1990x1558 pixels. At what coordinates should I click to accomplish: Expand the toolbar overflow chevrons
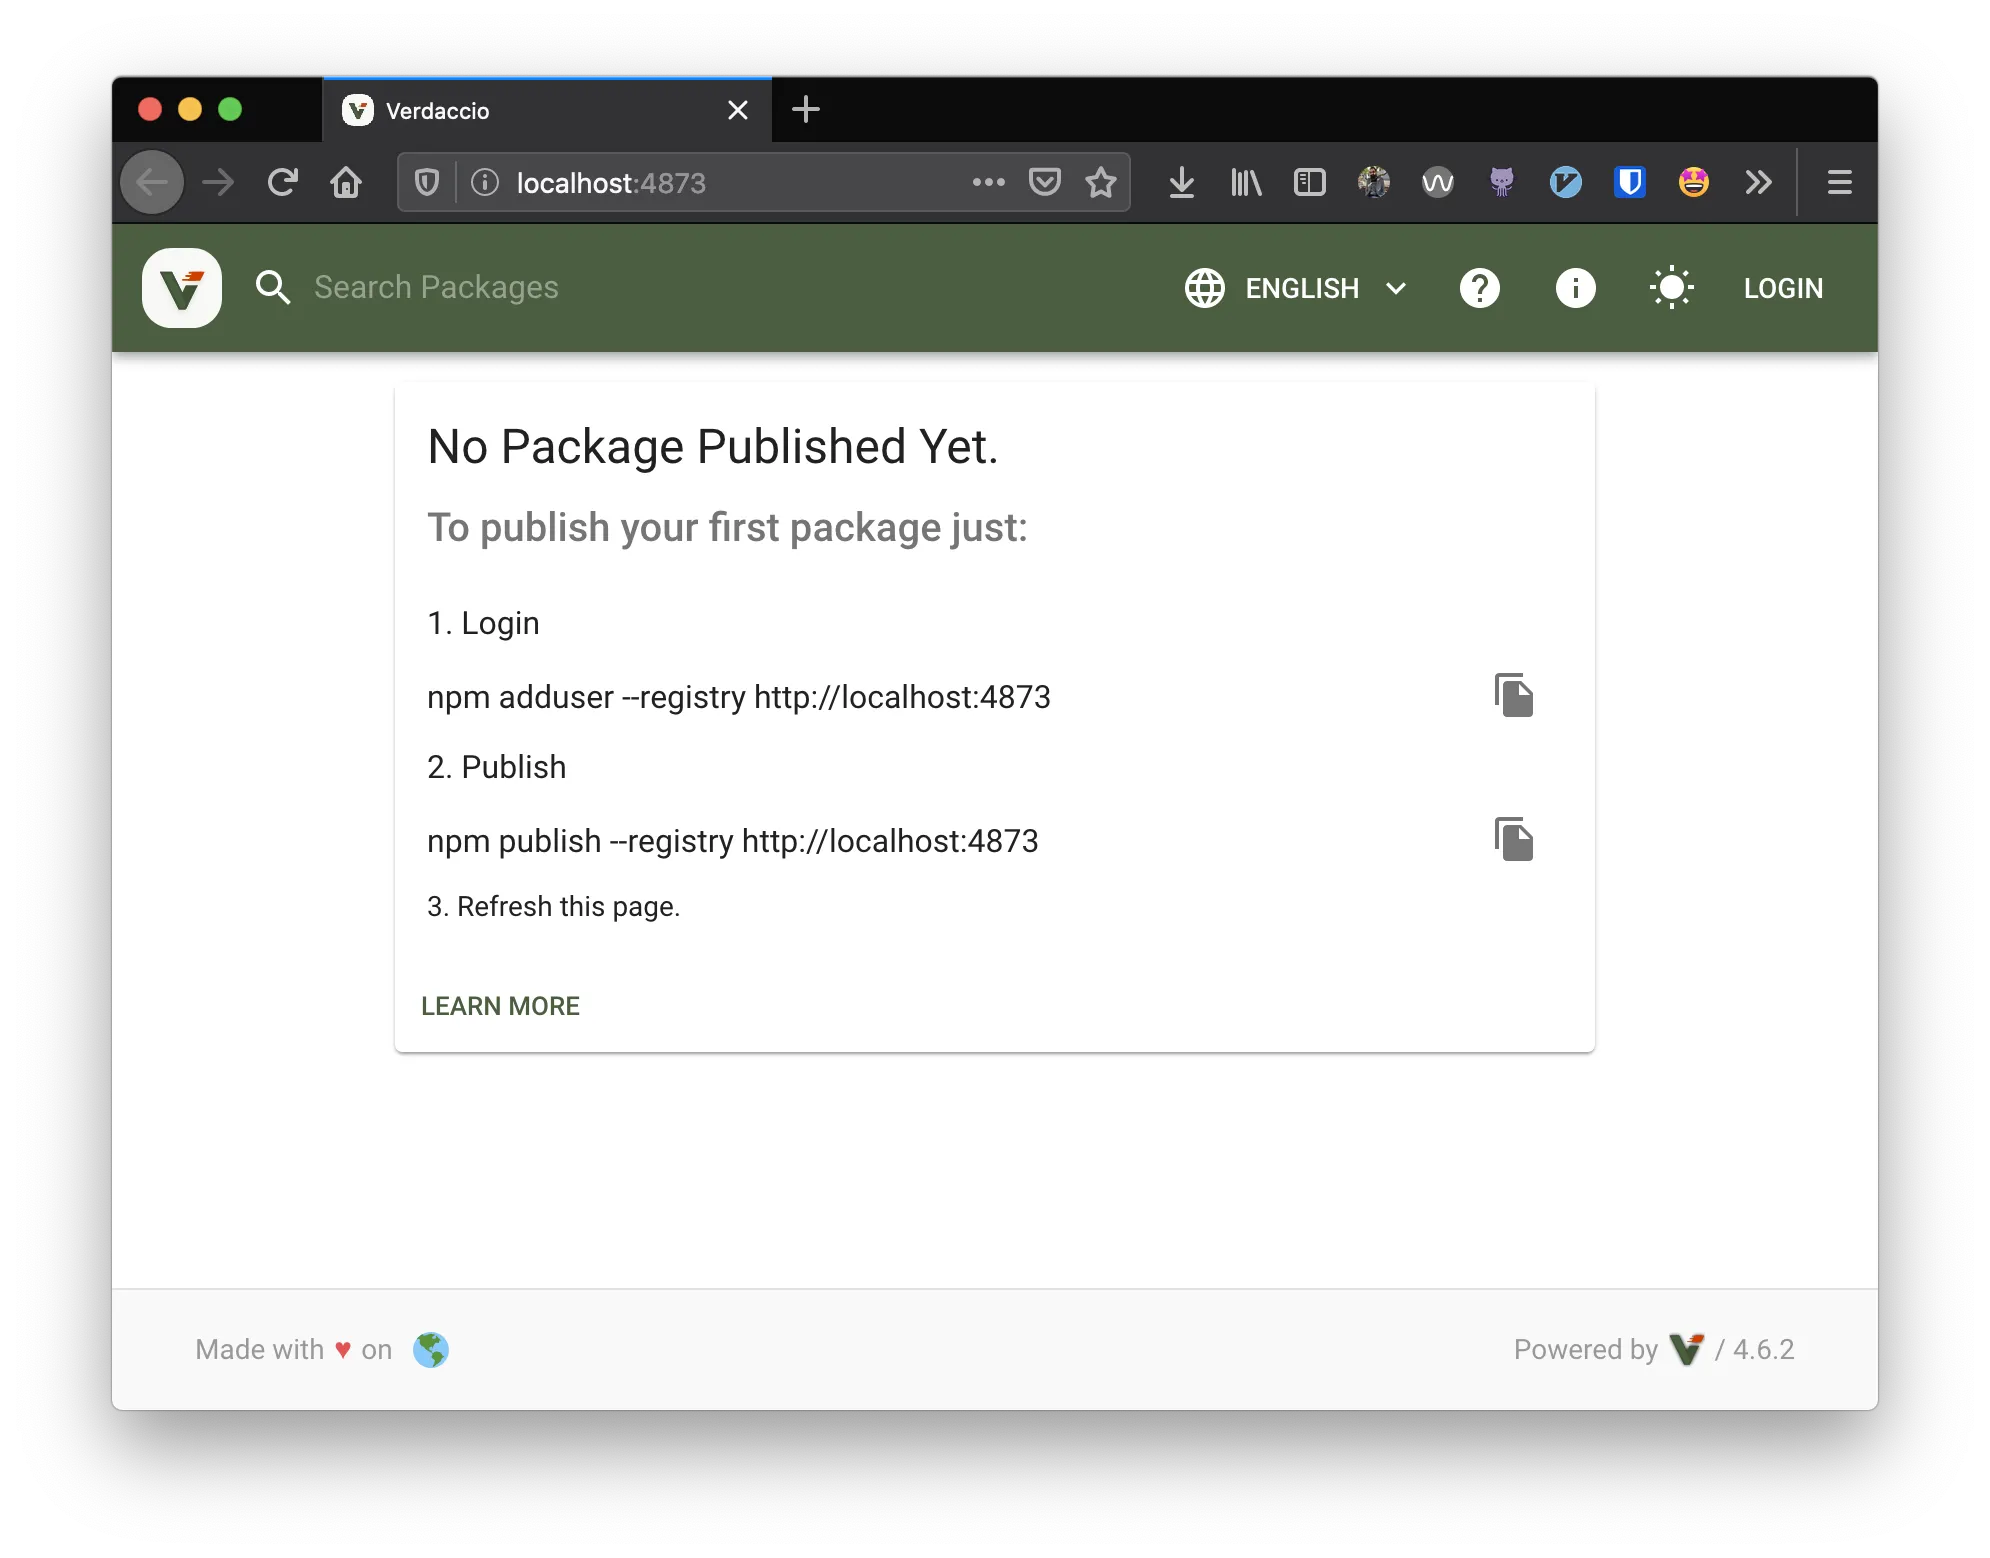pyautogui.click(x=1758, y=182)
